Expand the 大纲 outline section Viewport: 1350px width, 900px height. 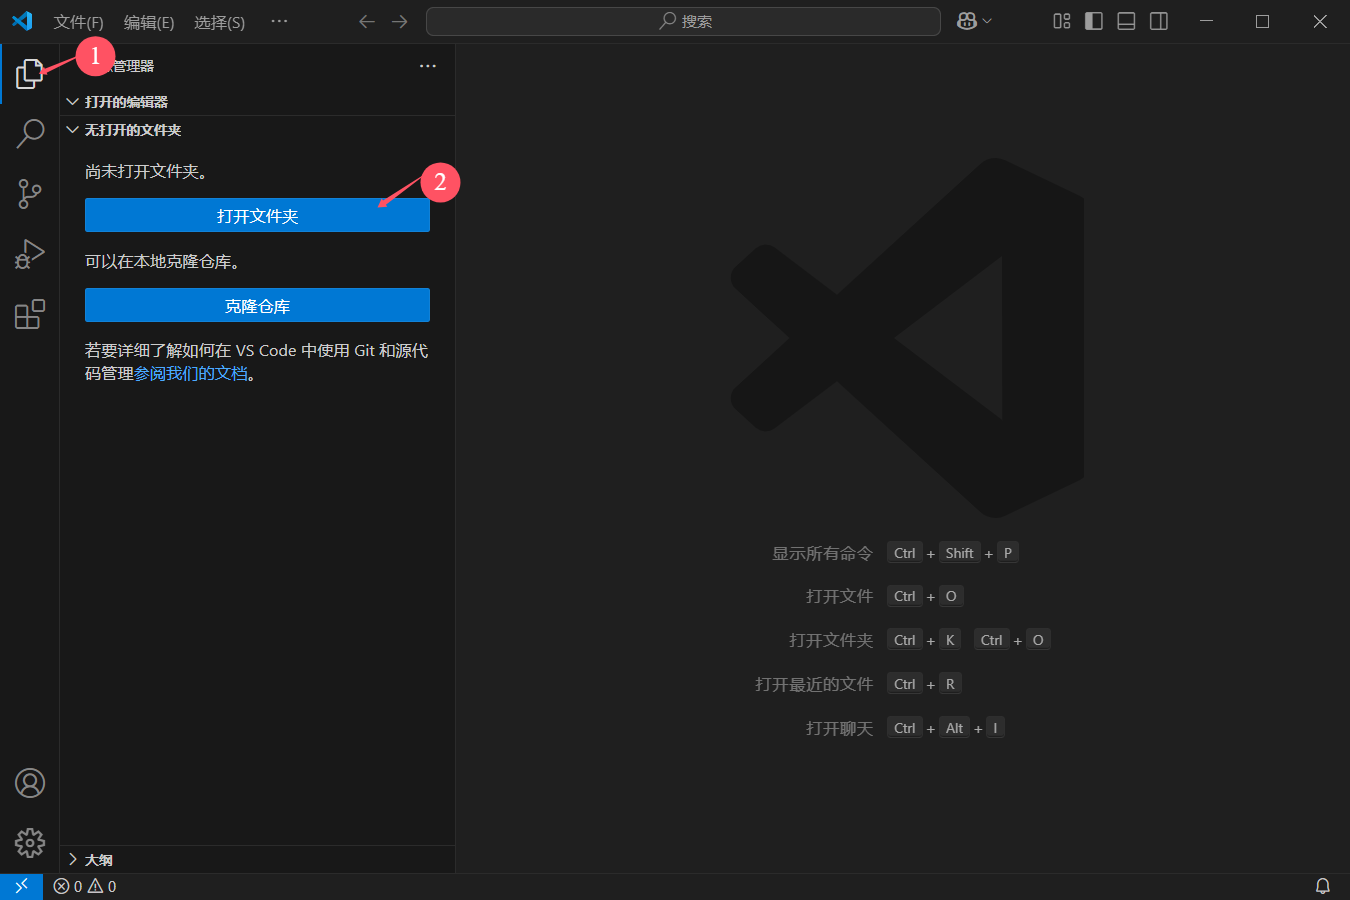(x=257, y=860)
